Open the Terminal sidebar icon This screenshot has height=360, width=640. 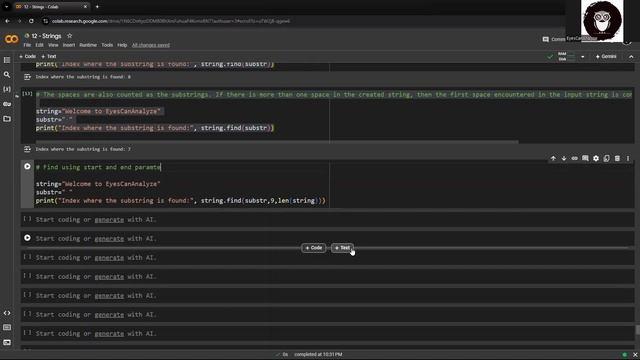point(7,342)
